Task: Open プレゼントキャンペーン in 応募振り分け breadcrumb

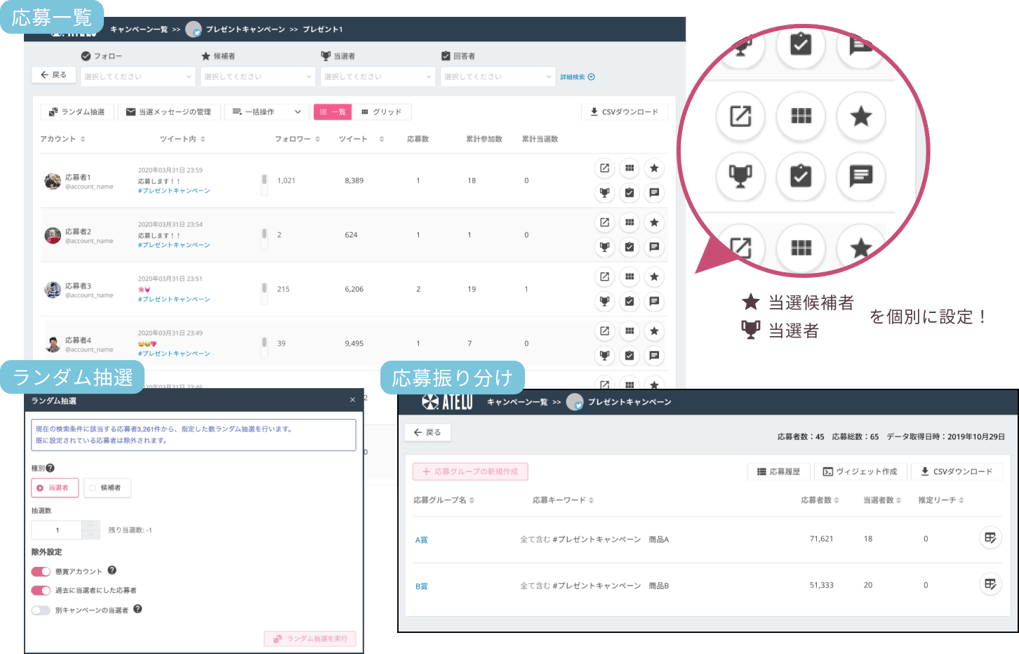Action: [x=629, y=402]
